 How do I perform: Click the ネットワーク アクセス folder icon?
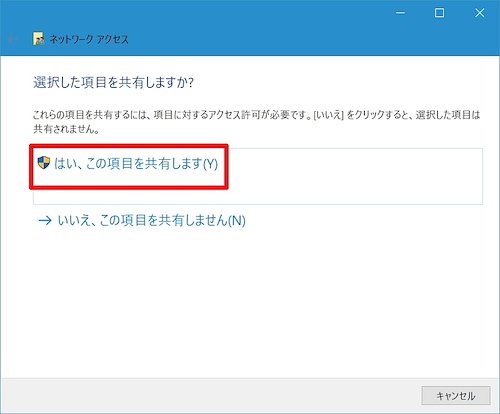(38, 39)
